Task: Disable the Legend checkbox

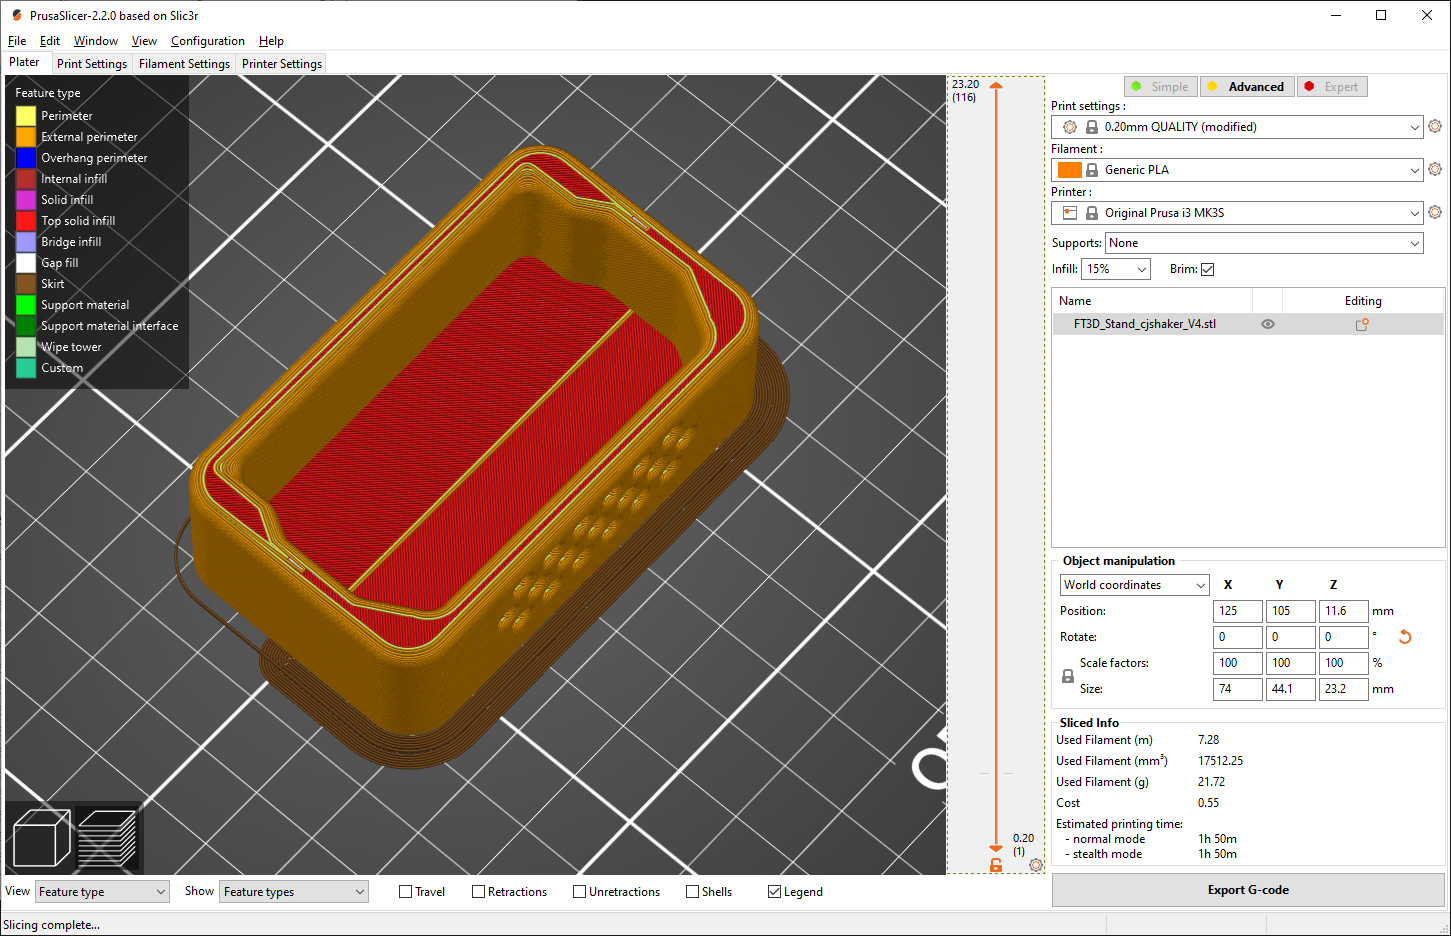Action: point(774,892)
